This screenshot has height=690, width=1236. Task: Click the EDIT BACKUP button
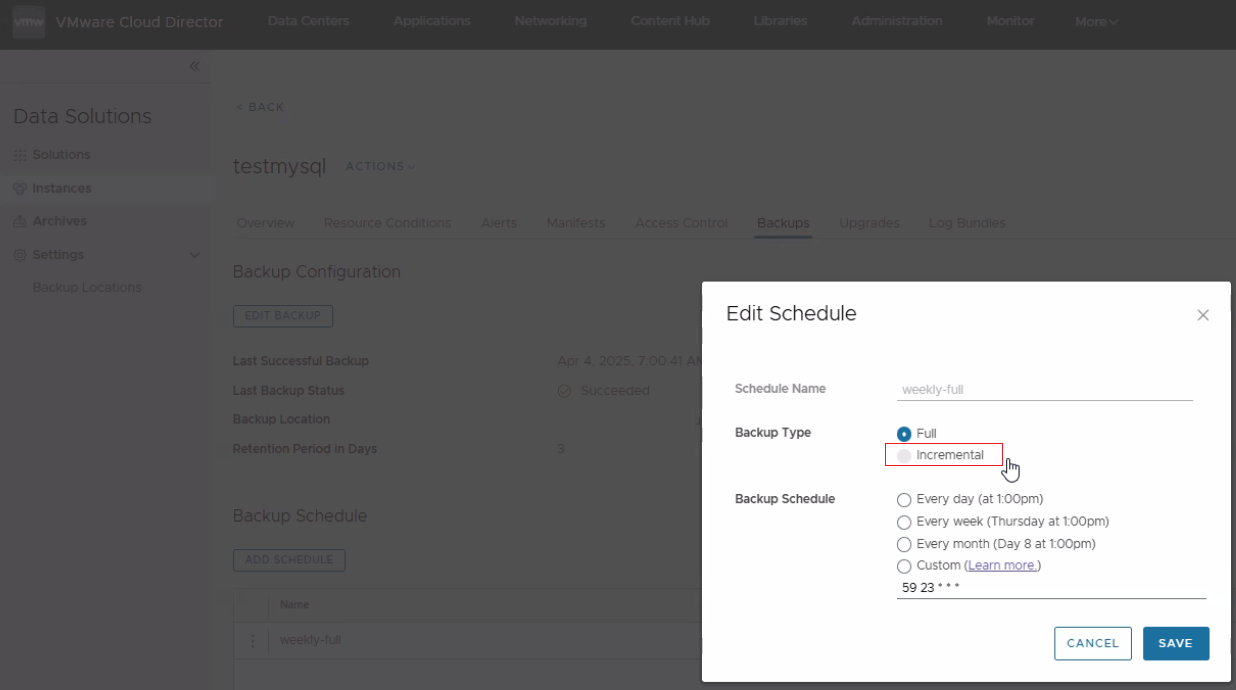283,316
